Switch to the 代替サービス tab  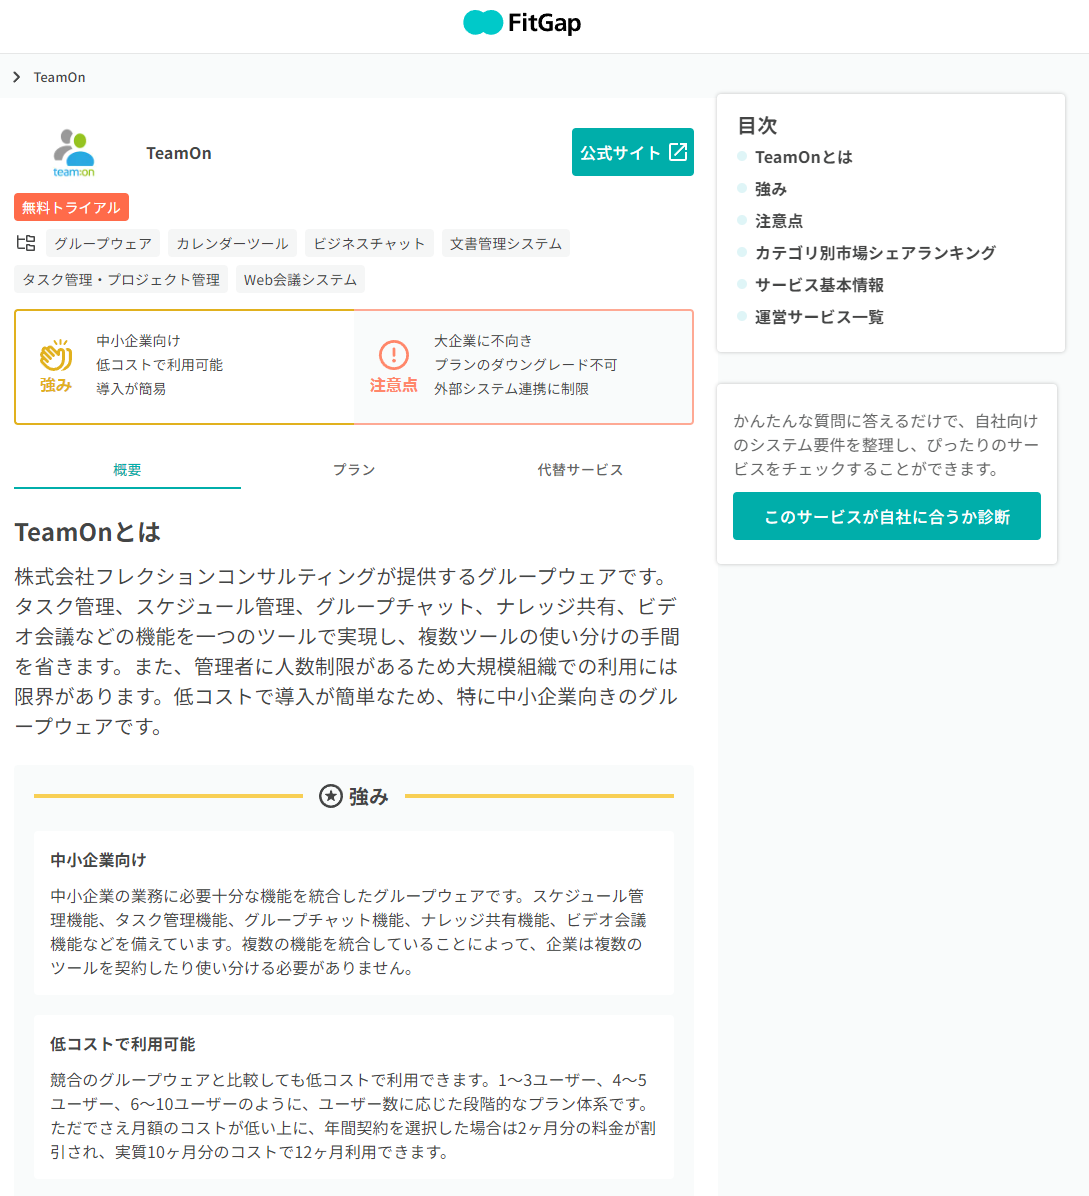click(x=580, y=470)
